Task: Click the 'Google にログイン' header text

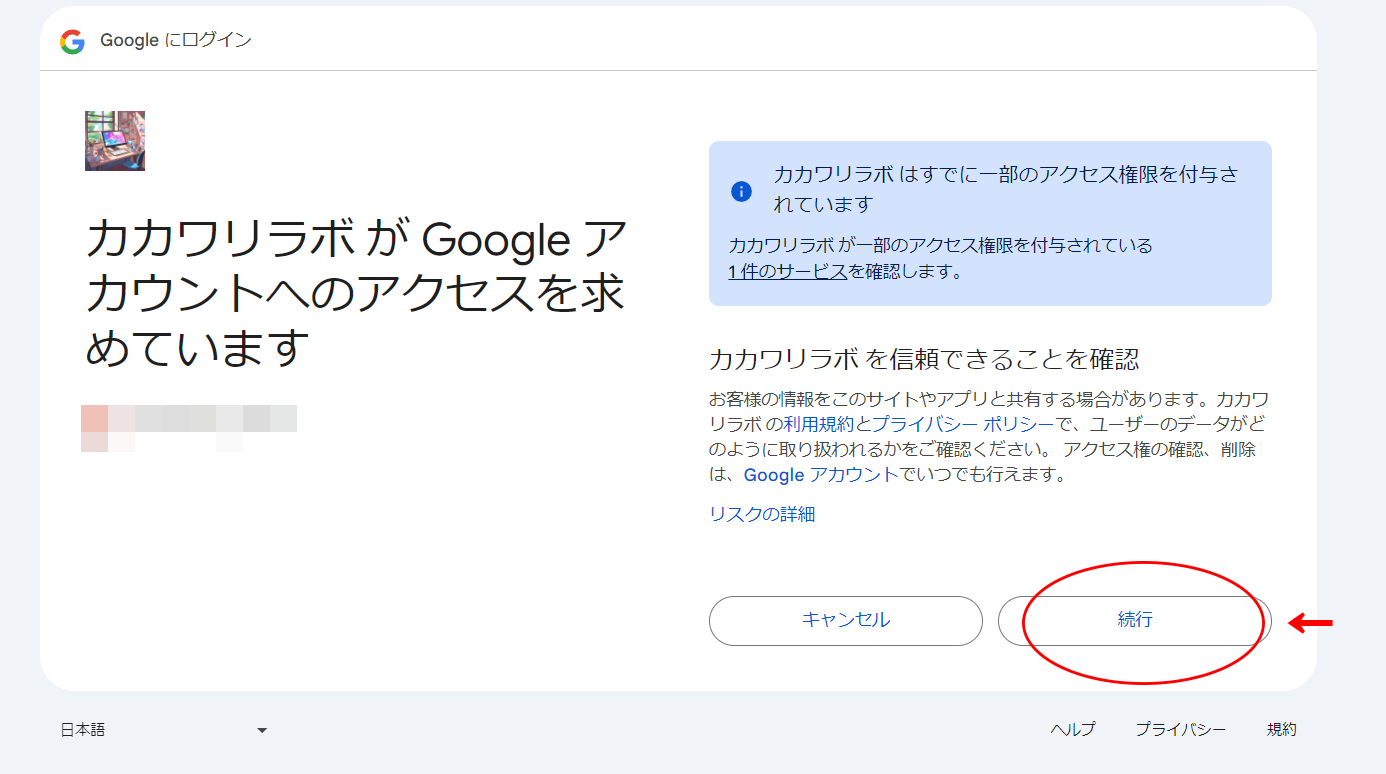Action: click(176, 41)
